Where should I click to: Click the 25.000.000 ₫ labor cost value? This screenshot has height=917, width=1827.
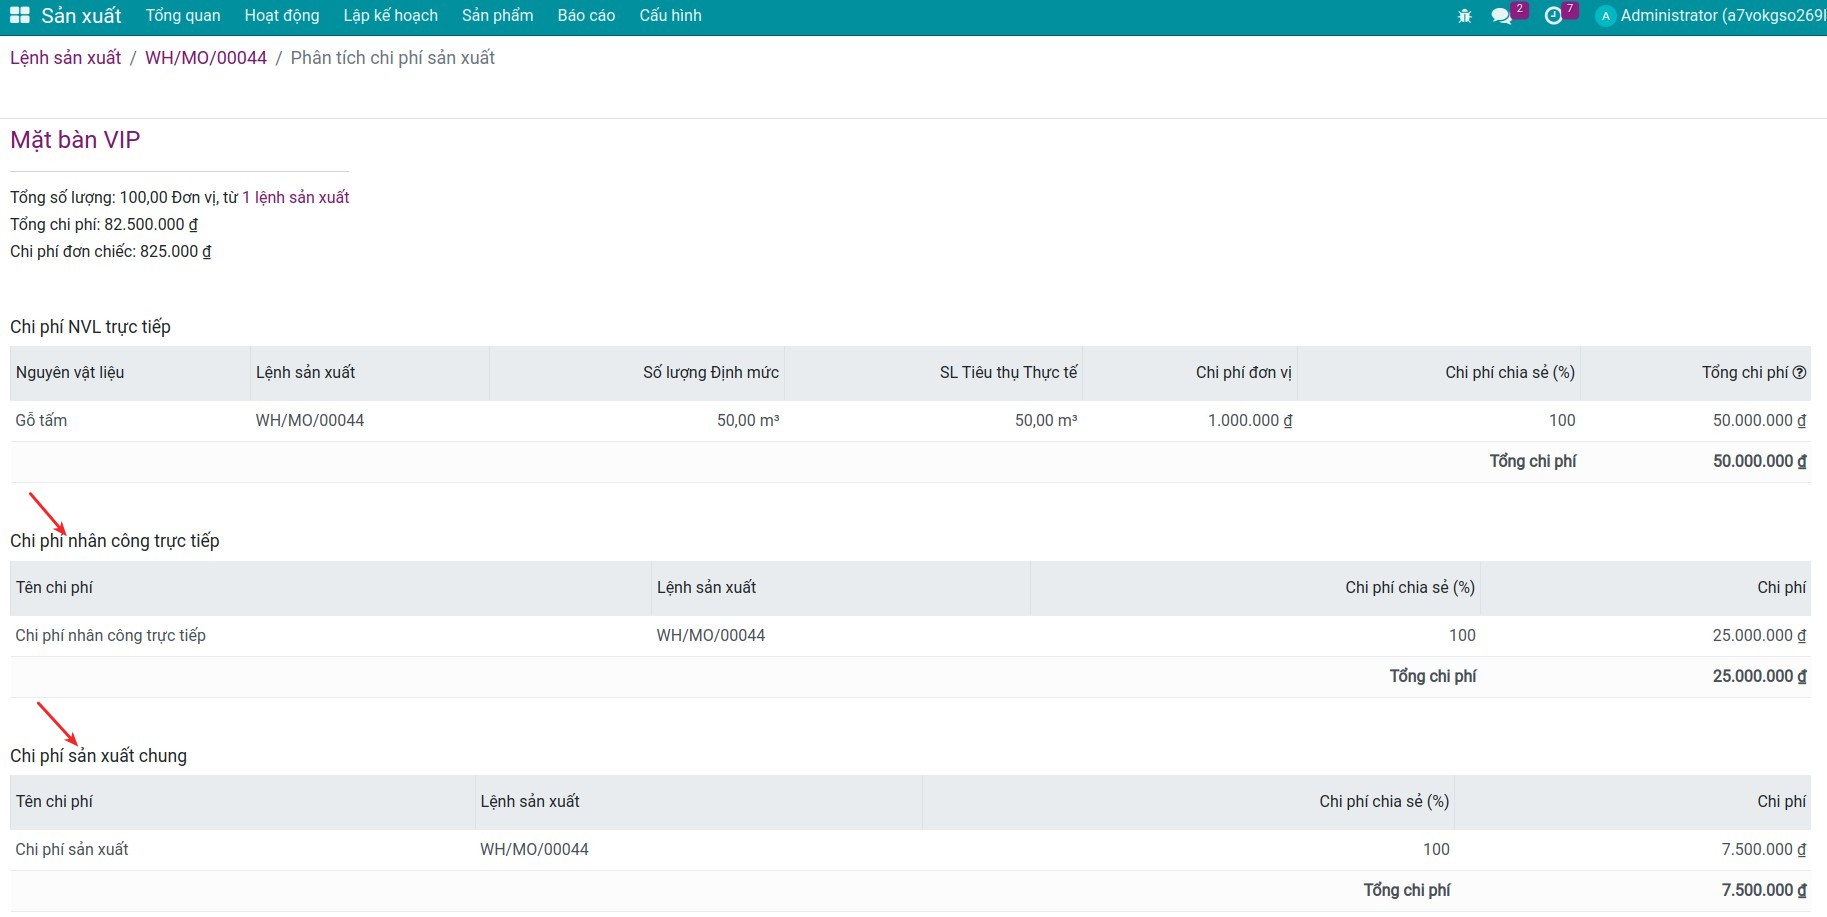1759,636
